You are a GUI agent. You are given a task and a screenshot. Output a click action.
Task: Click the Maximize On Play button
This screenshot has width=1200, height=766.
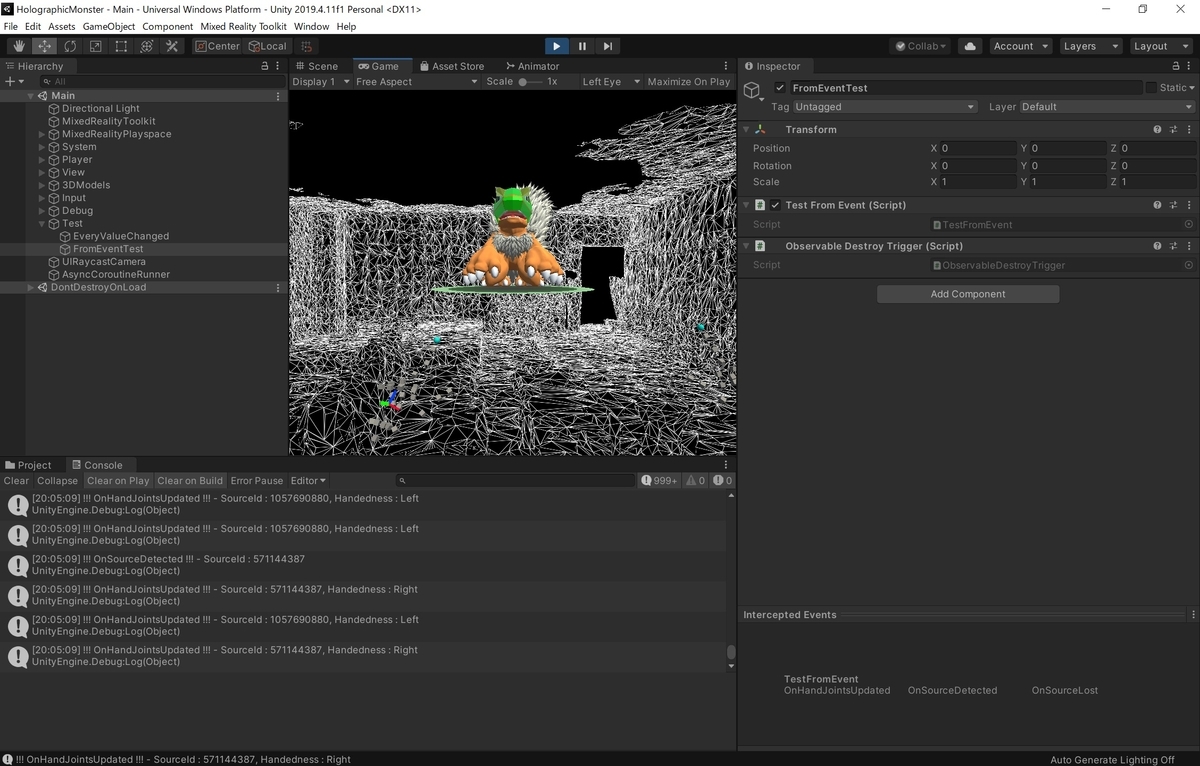(x=689, y=82)
